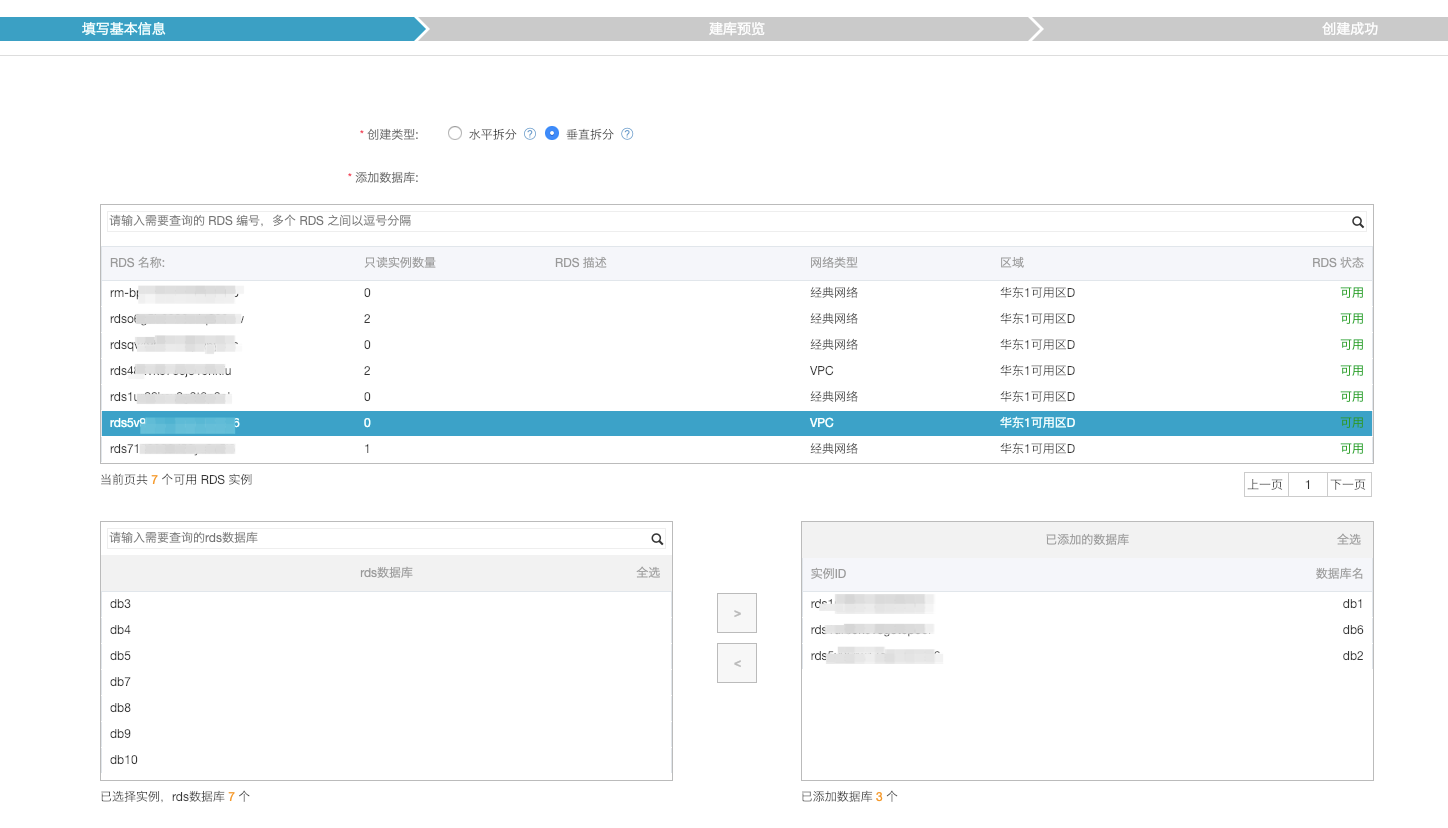Click 经典网络 in the rds71 row
The height and width of the screenshot is (828, 1448).
pyautogui.click(x=834, y=449)
